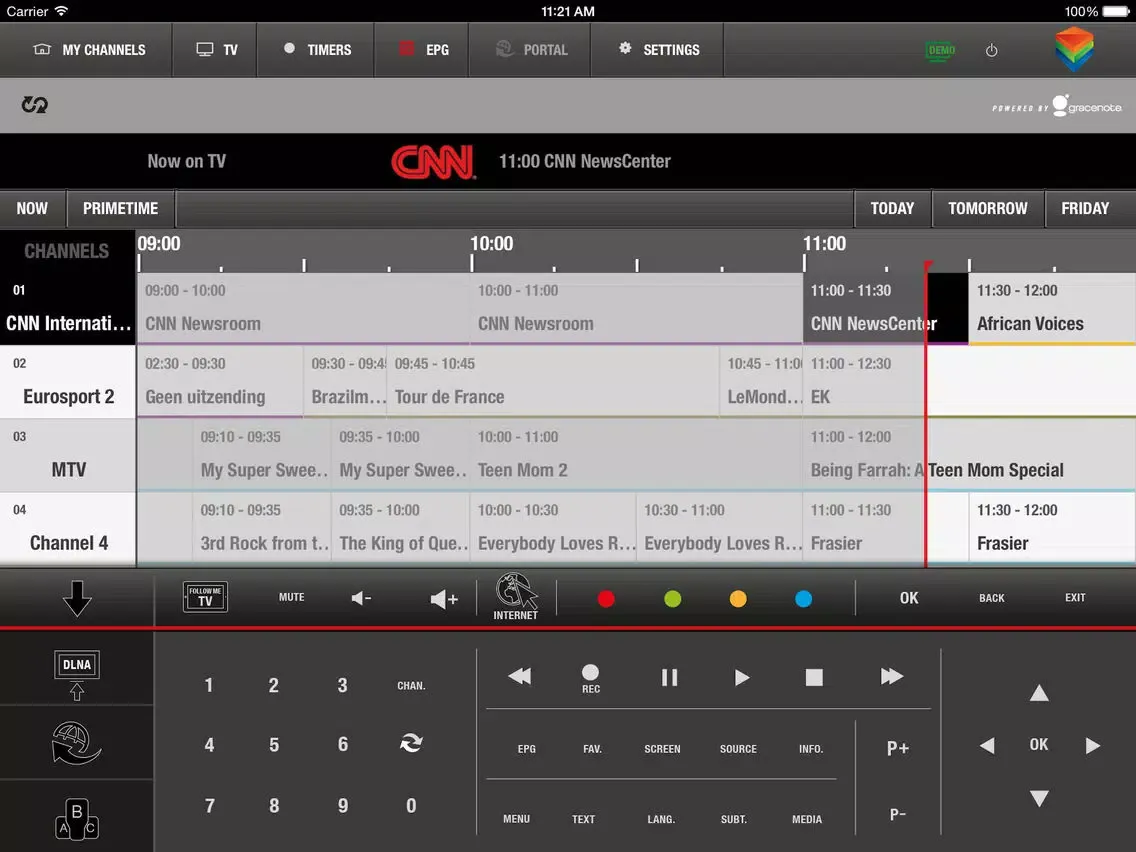This screenshot has height=852, width=1136.
Task: Collapse remote with down arrow
Action: (x=77, y=598)
